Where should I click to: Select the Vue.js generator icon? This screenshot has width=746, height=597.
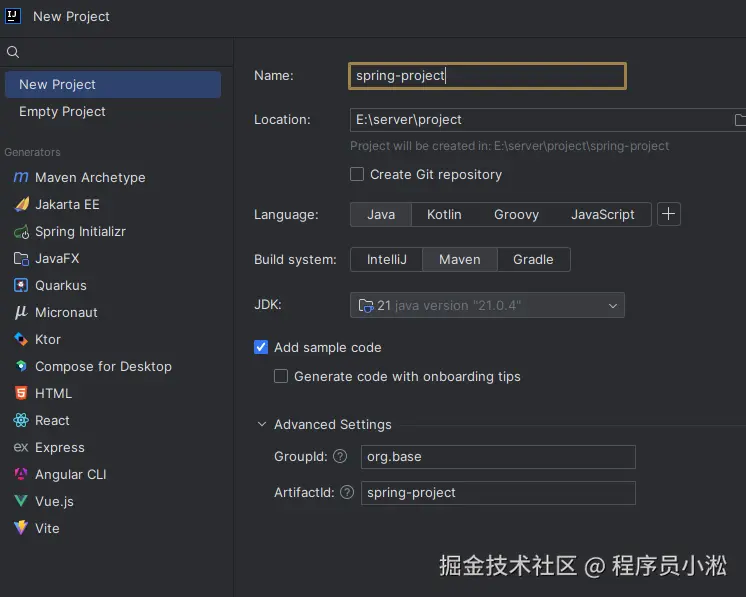pyautogui.click(x=21, y=501)
